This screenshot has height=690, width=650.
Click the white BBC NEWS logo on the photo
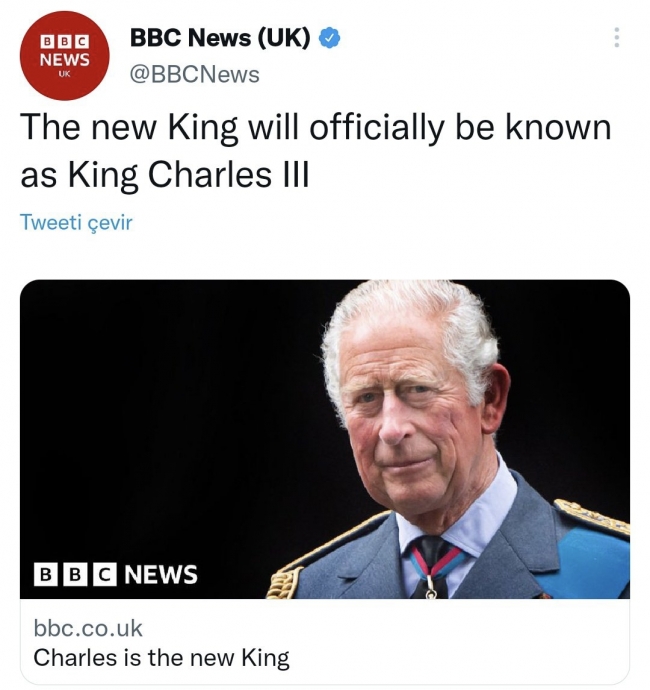[116, 574]
